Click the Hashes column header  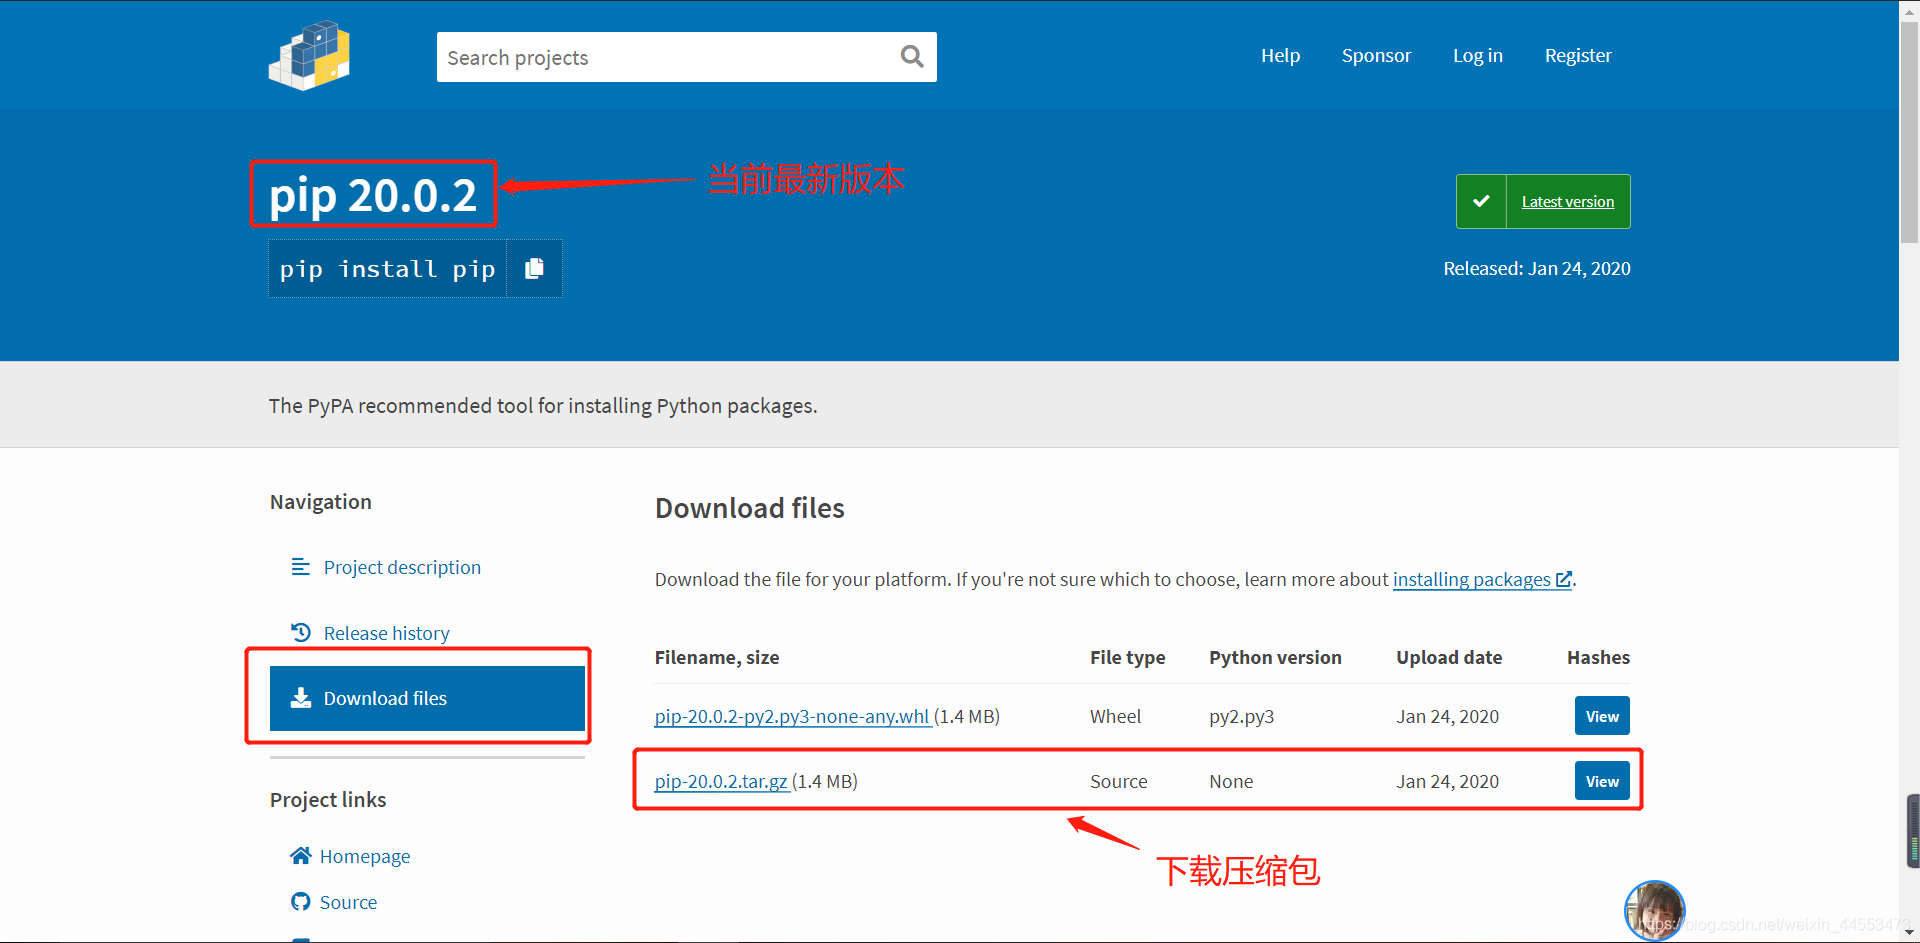tap(1598, 657)
